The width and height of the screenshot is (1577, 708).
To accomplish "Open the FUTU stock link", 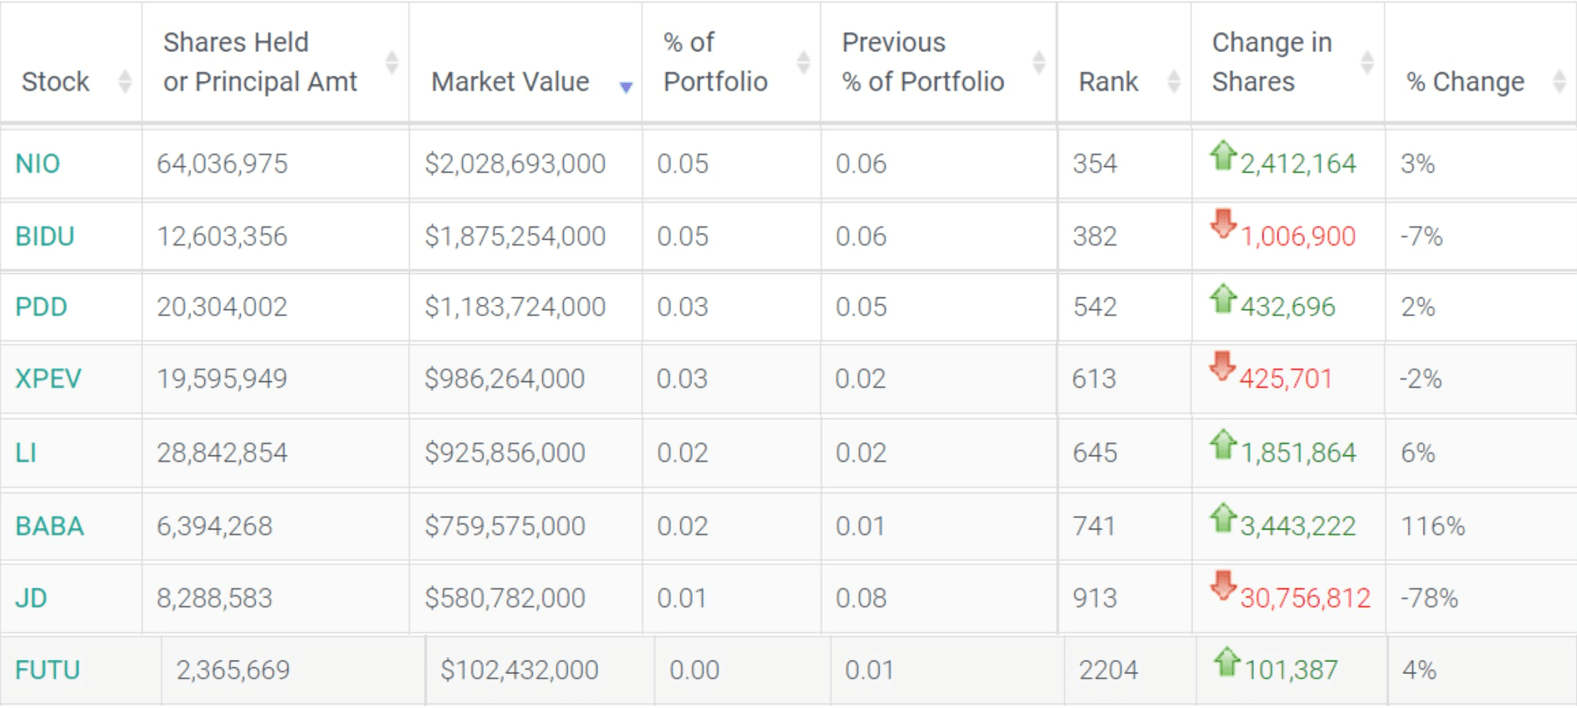I will 47,670.
